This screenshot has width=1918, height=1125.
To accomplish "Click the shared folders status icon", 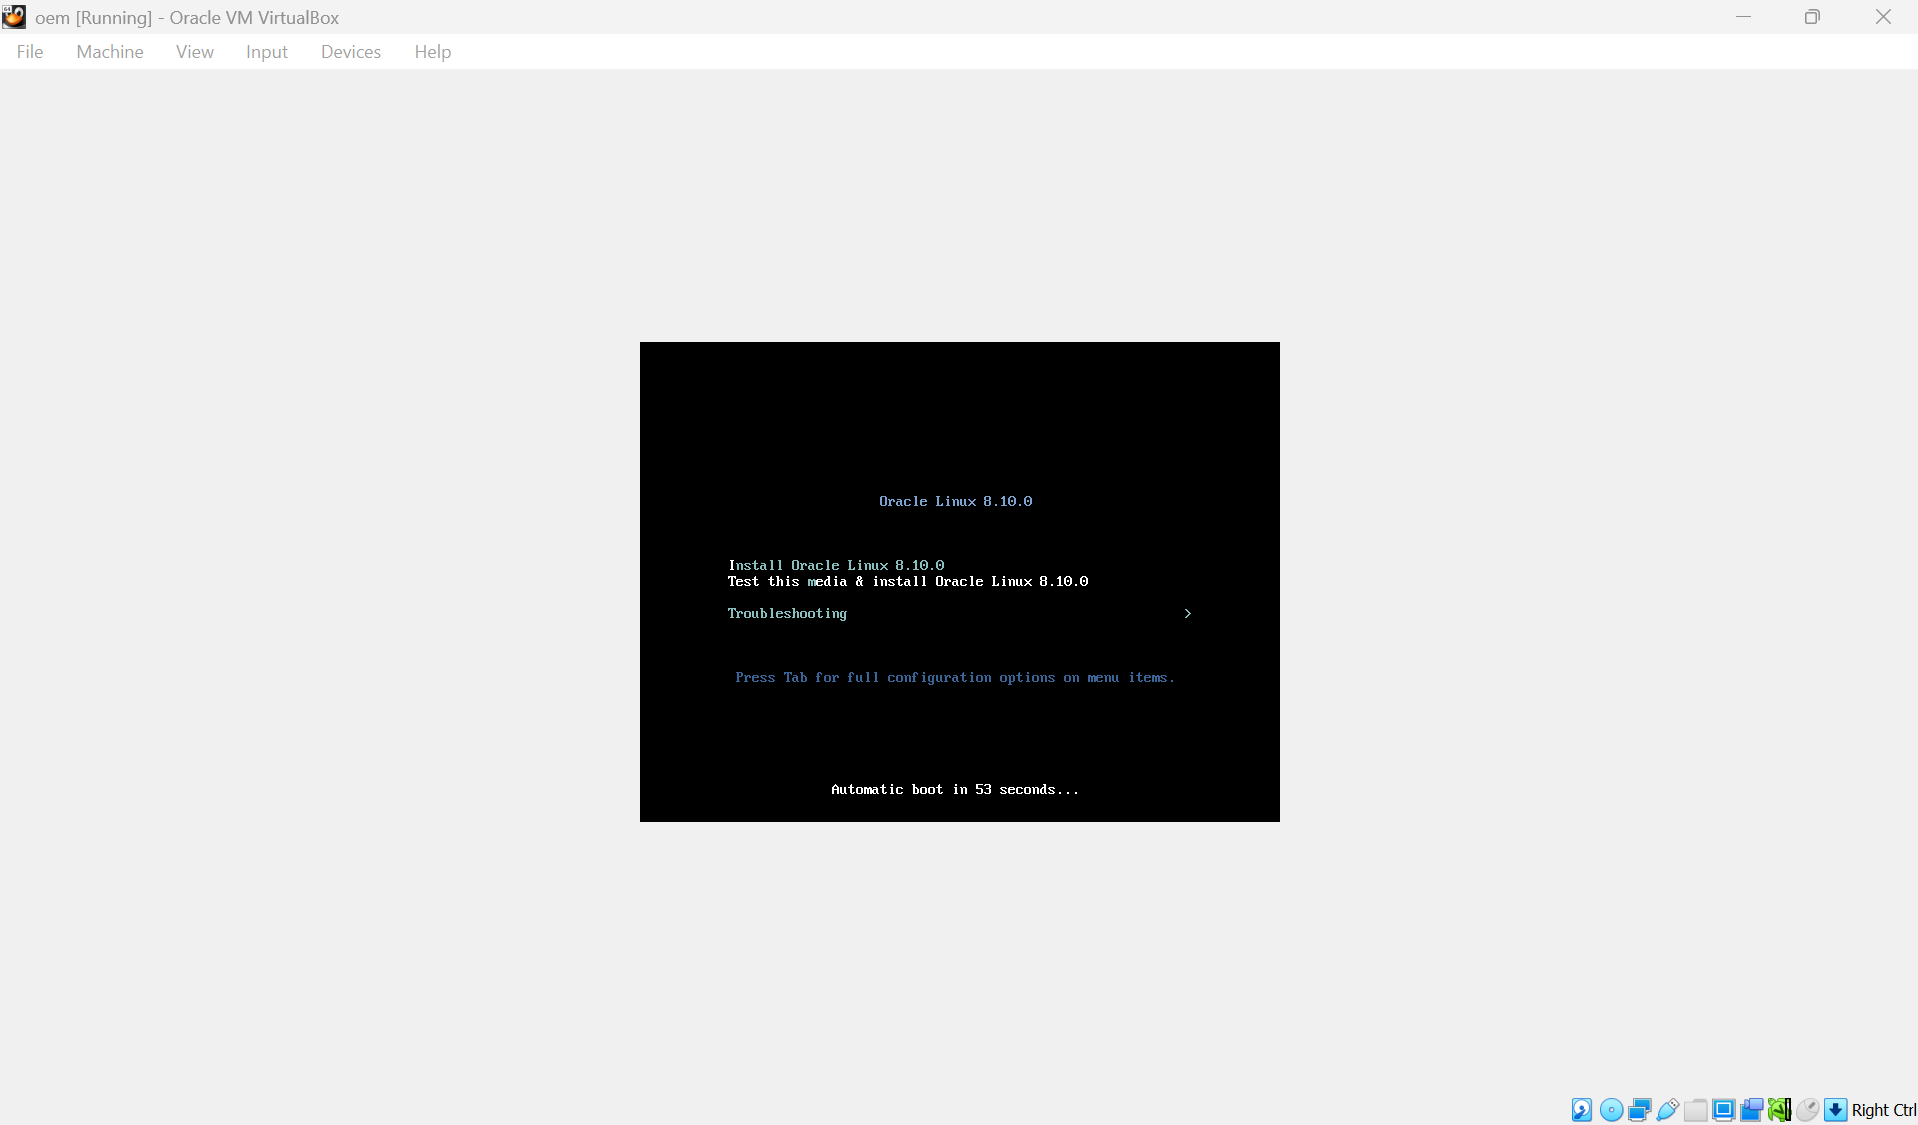I will tap(1696, 1110).
